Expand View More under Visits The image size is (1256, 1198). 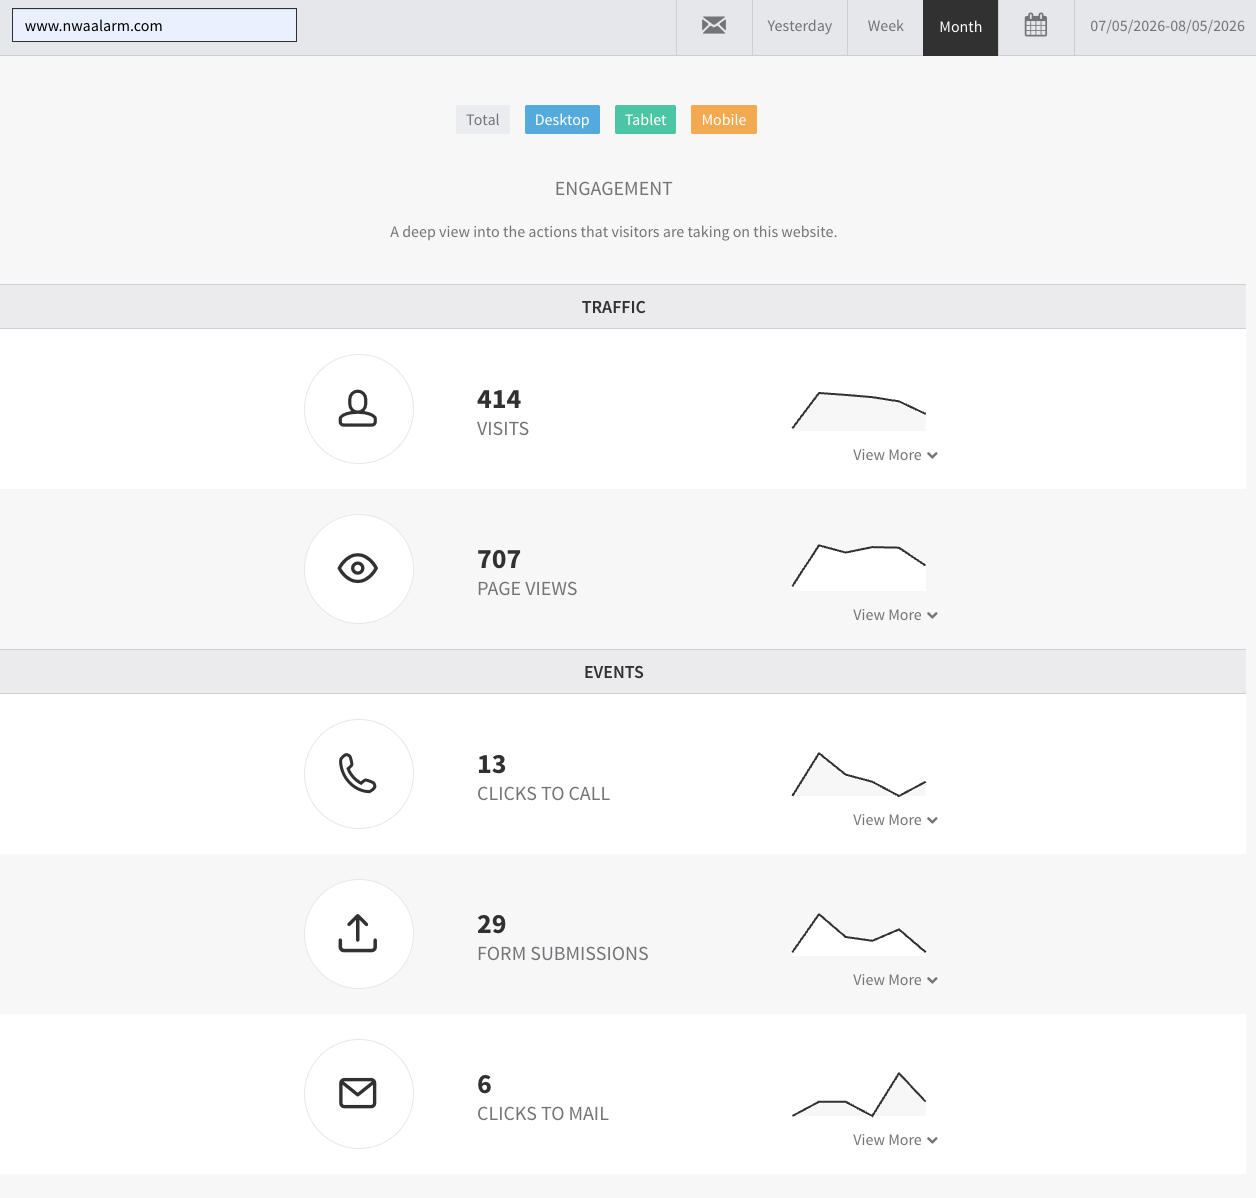coord(895,455)
